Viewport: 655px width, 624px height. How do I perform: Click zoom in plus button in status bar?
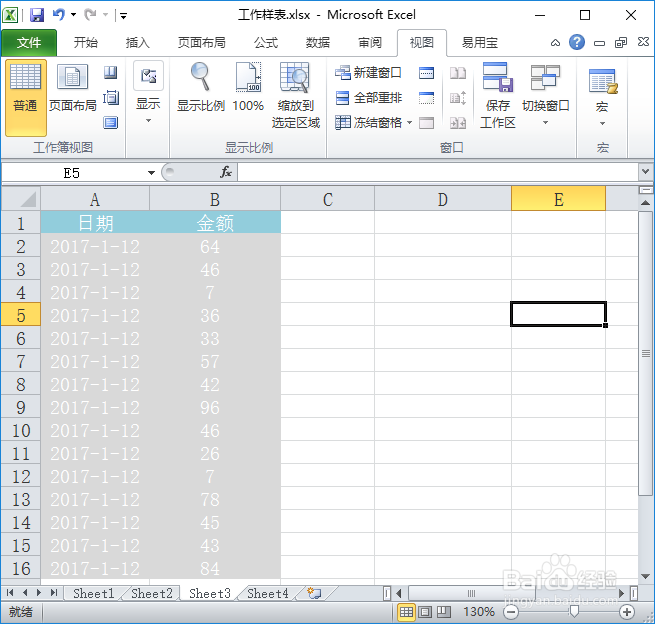[627, 612]
